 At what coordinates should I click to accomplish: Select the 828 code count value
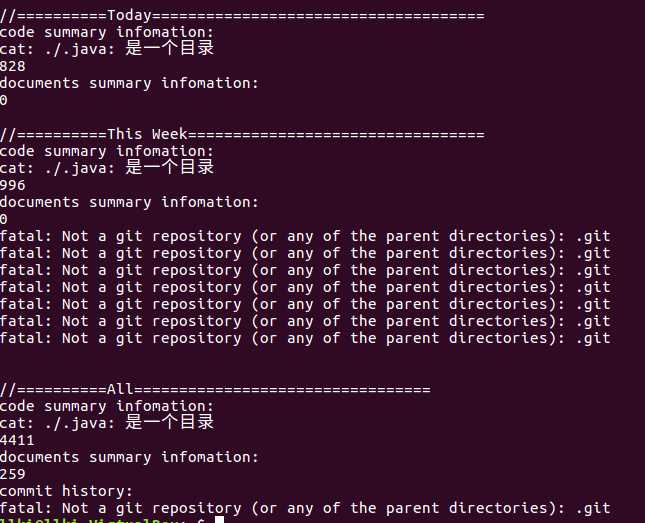13,66
